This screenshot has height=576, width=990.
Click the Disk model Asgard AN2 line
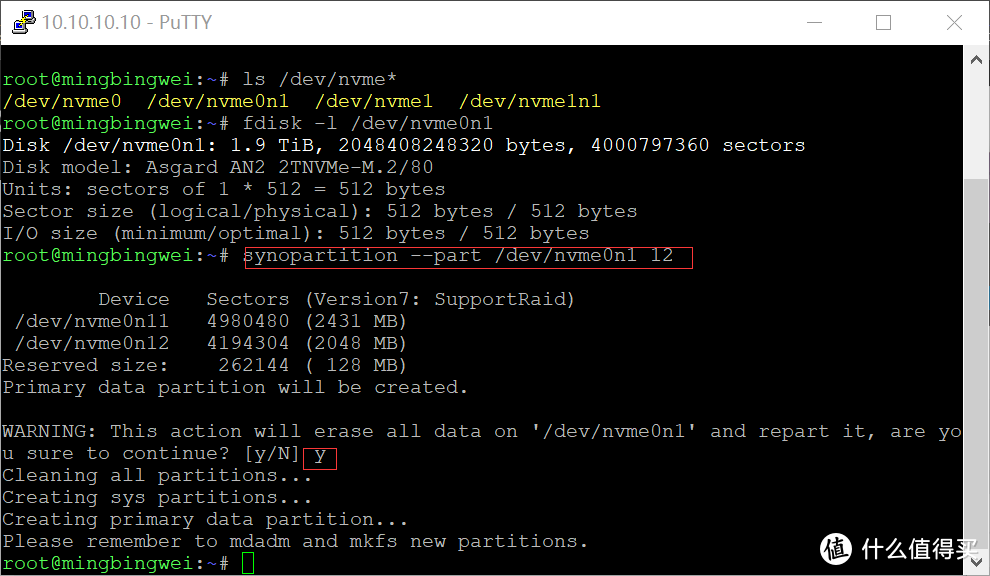(x=217, y=167)
